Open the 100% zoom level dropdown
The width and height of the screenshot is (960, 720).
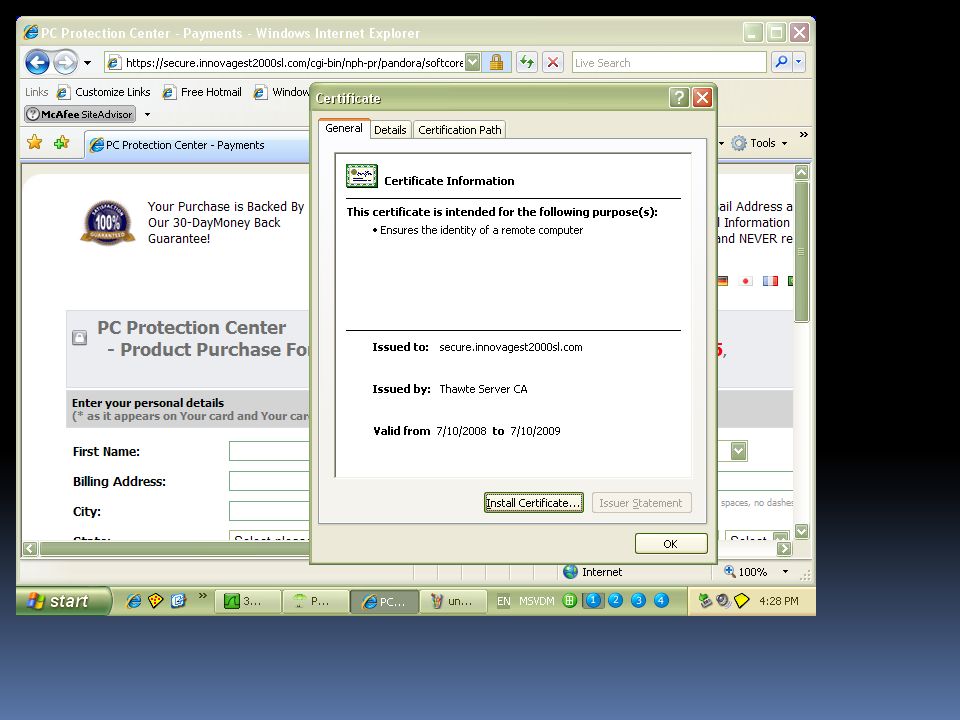(785, 572)
